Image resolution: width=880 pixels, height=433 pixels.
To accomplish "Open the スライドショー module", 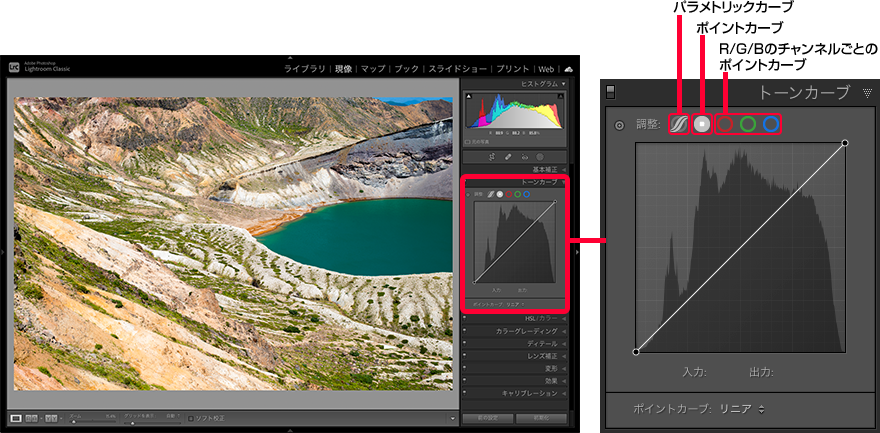I will pyautogui.click(x=457, y=69).
